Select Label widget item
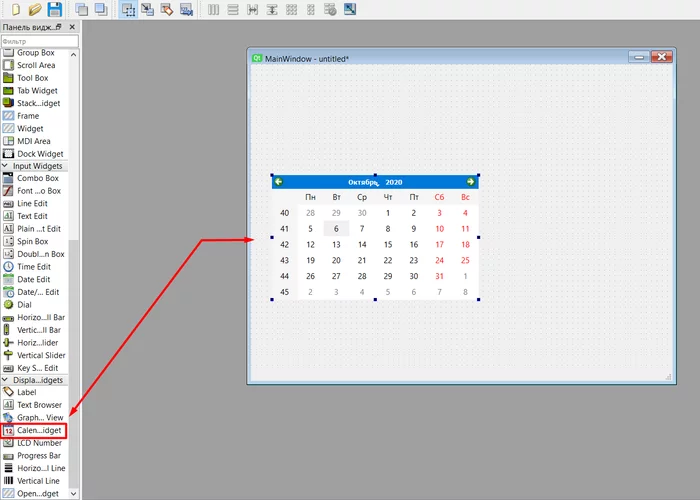The image size is (700, 500). click(x=34, y=392)
